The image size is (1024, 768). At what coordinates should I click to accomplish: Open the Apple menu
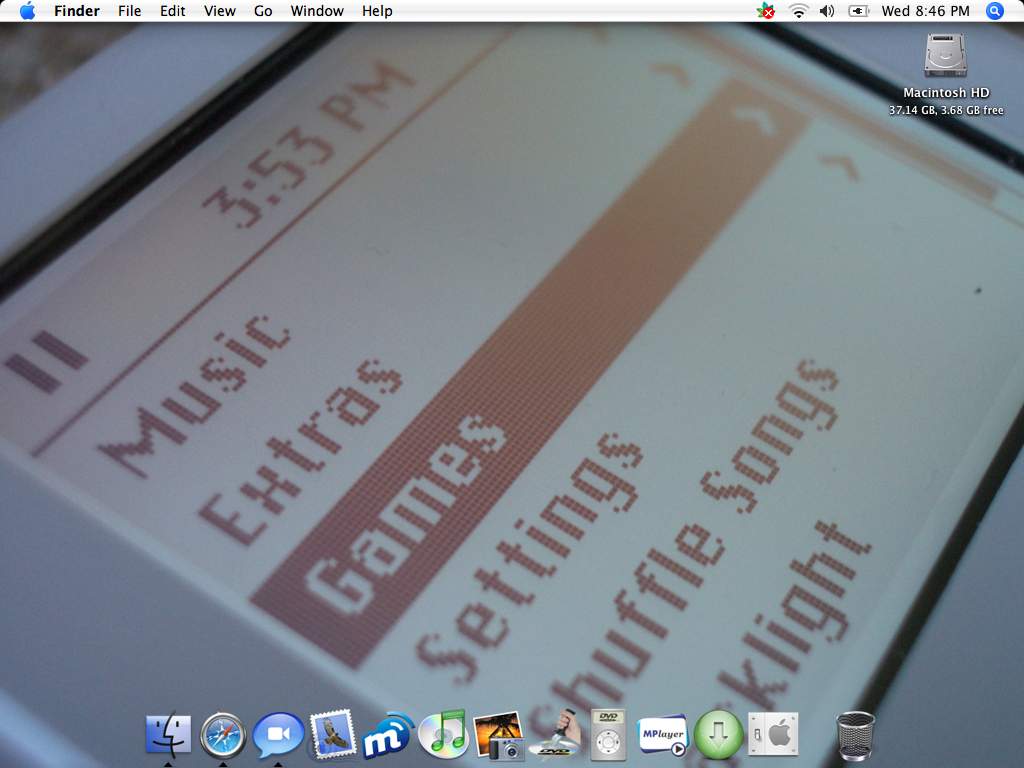(x=27, y=11)
